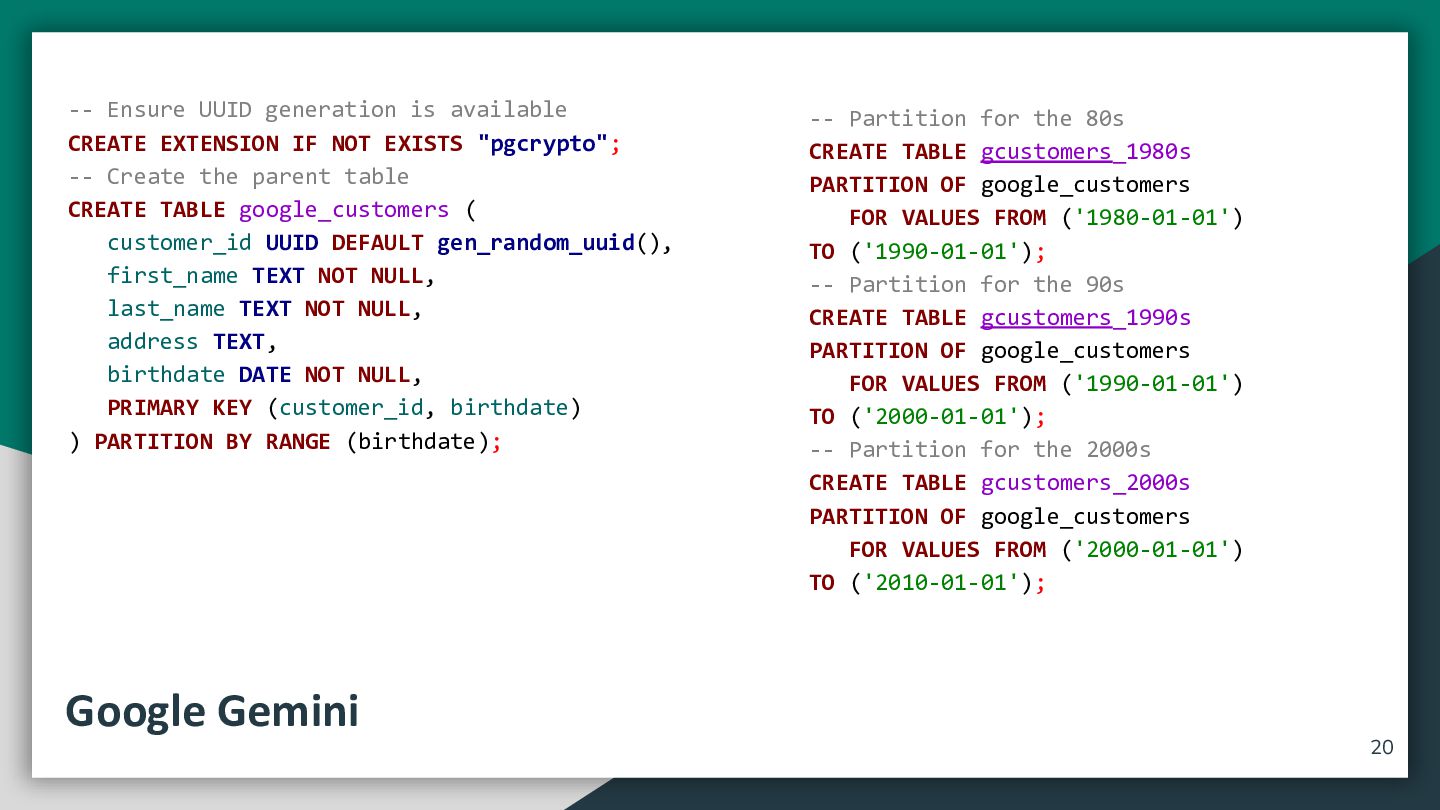Click the PRIMARY KEY keyword

pyautogui.click(x=179, y=408)
